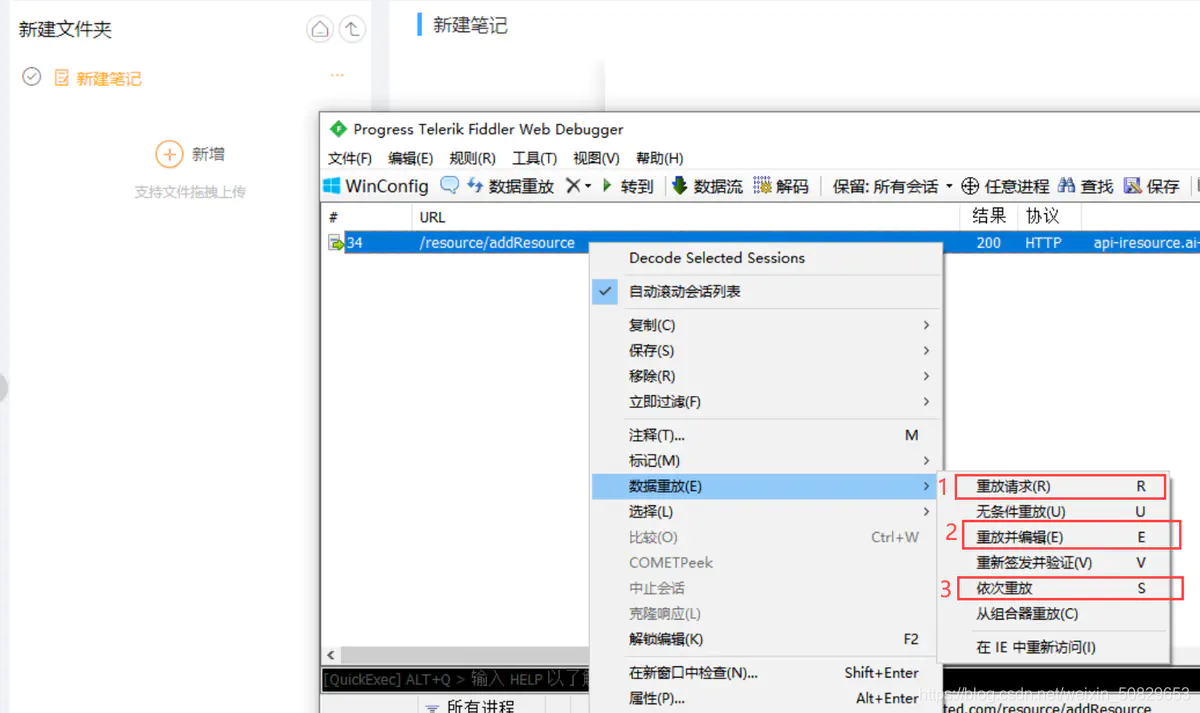
Task: Click the home icon beside 新建文件夹
Action: tap(320, 29)
